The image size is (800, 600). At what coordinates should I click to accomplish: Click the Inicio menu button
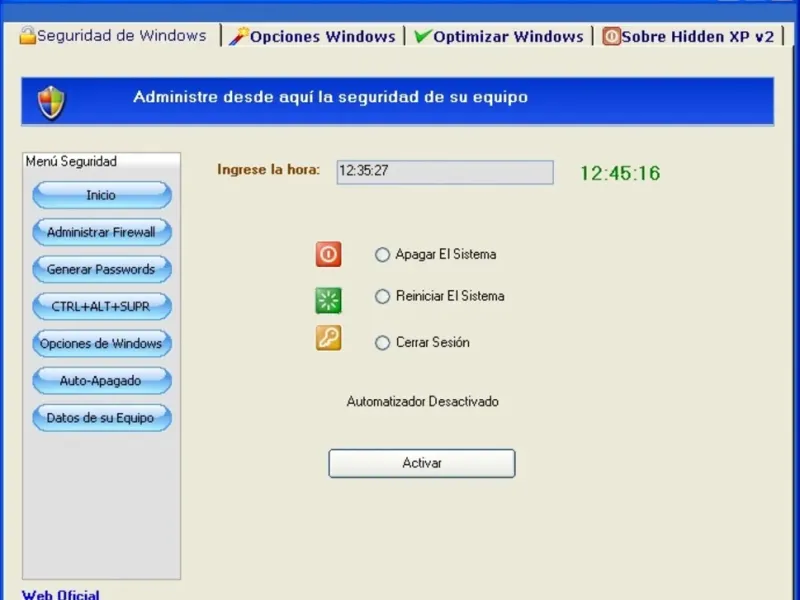point(102,195)
